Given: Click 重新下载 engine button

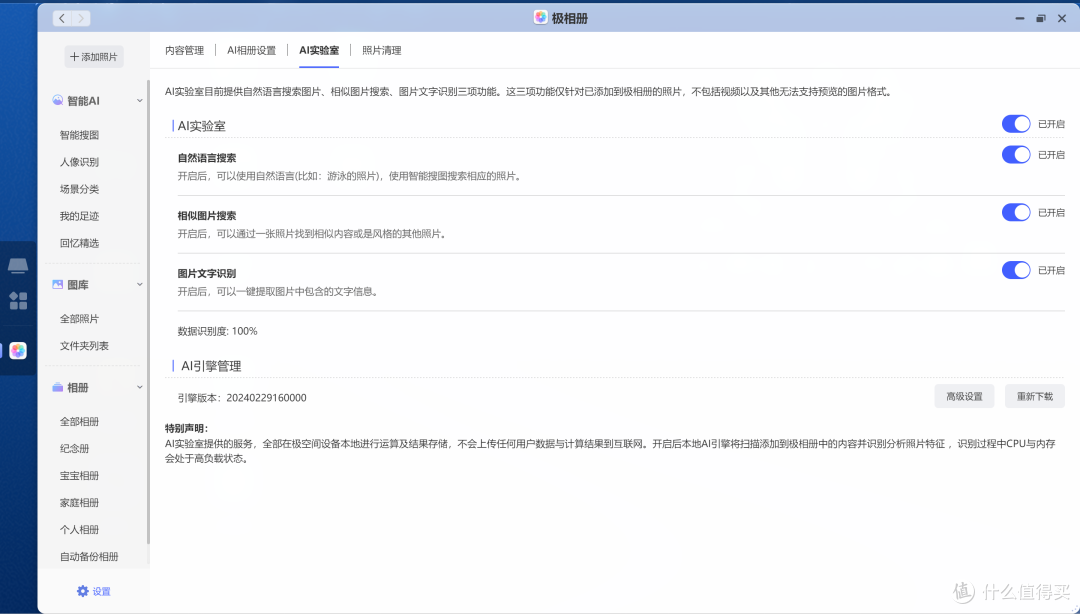Looking at the screenshot, I should point(1035,396).
